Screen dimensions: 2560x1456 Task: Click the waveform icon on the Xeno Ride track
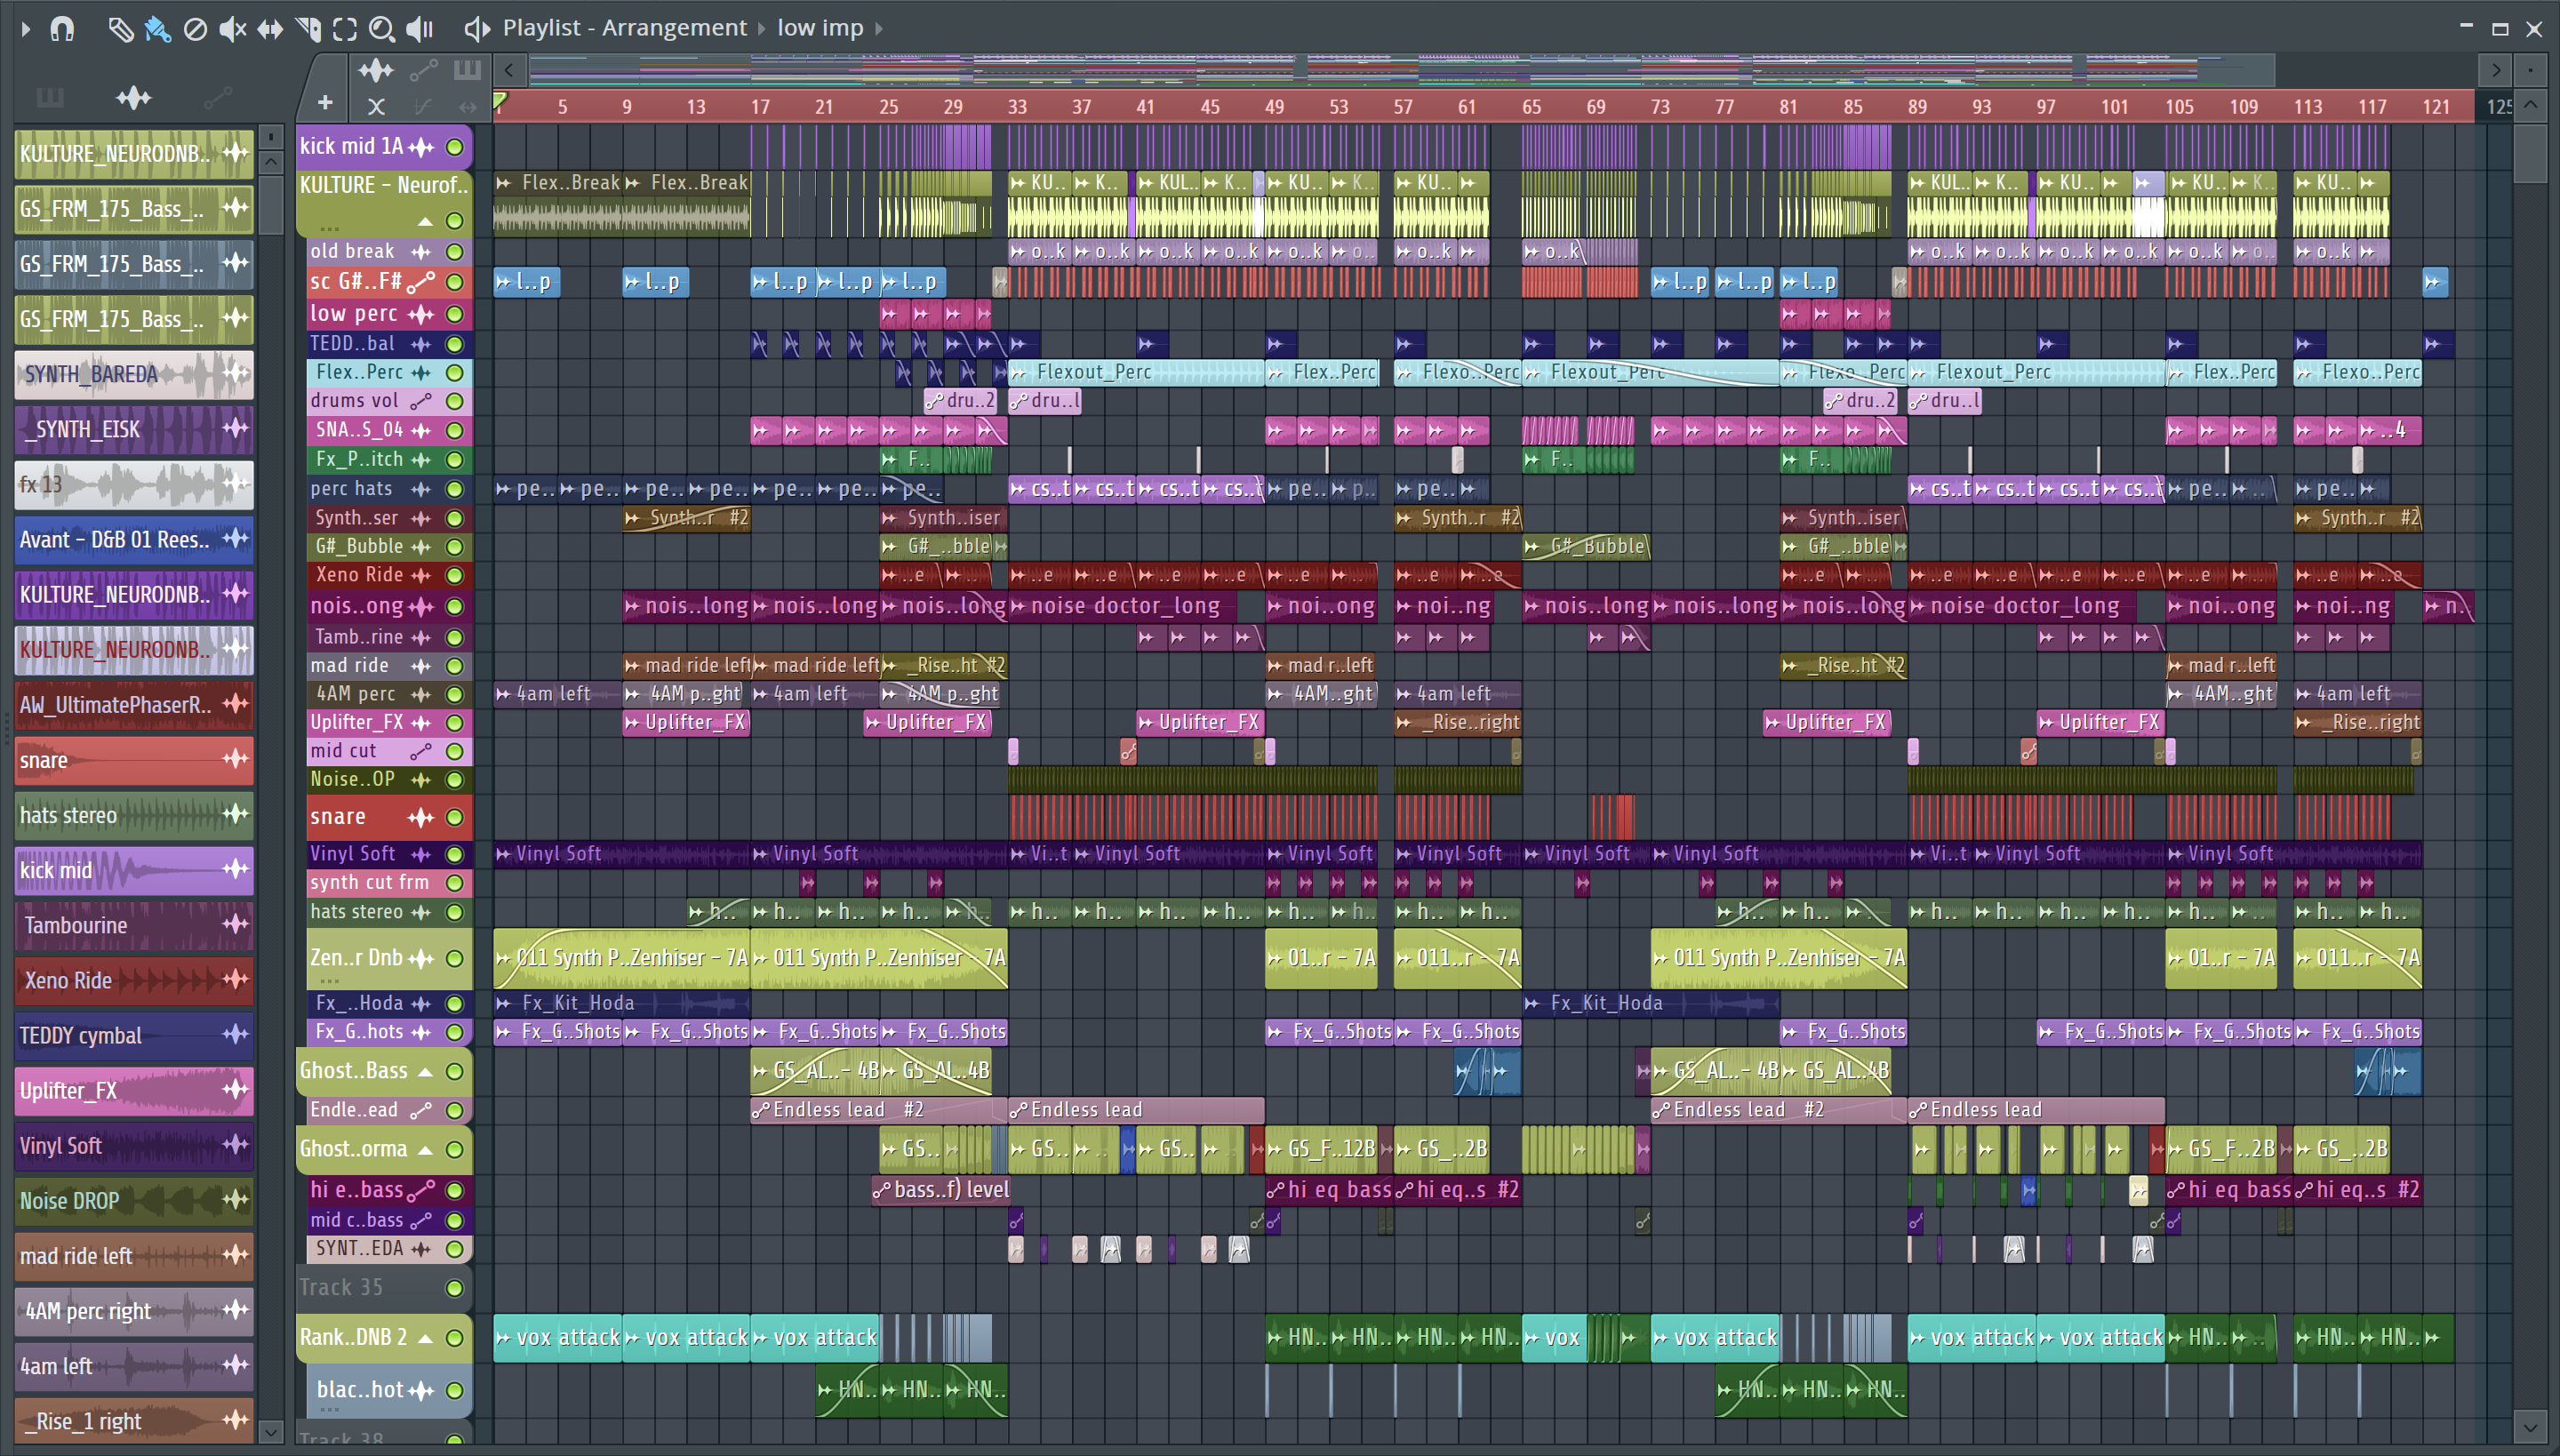421,575
